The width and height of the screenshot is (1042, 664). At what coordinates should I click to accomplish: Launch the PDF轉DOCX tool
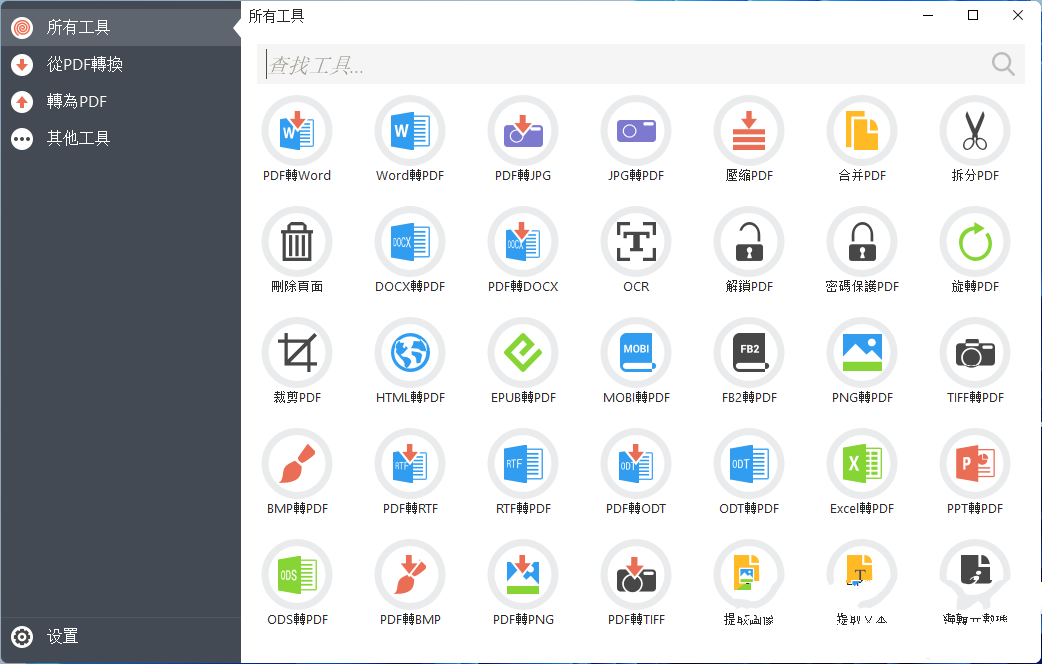pyautogui.click(x=522, y=241)
